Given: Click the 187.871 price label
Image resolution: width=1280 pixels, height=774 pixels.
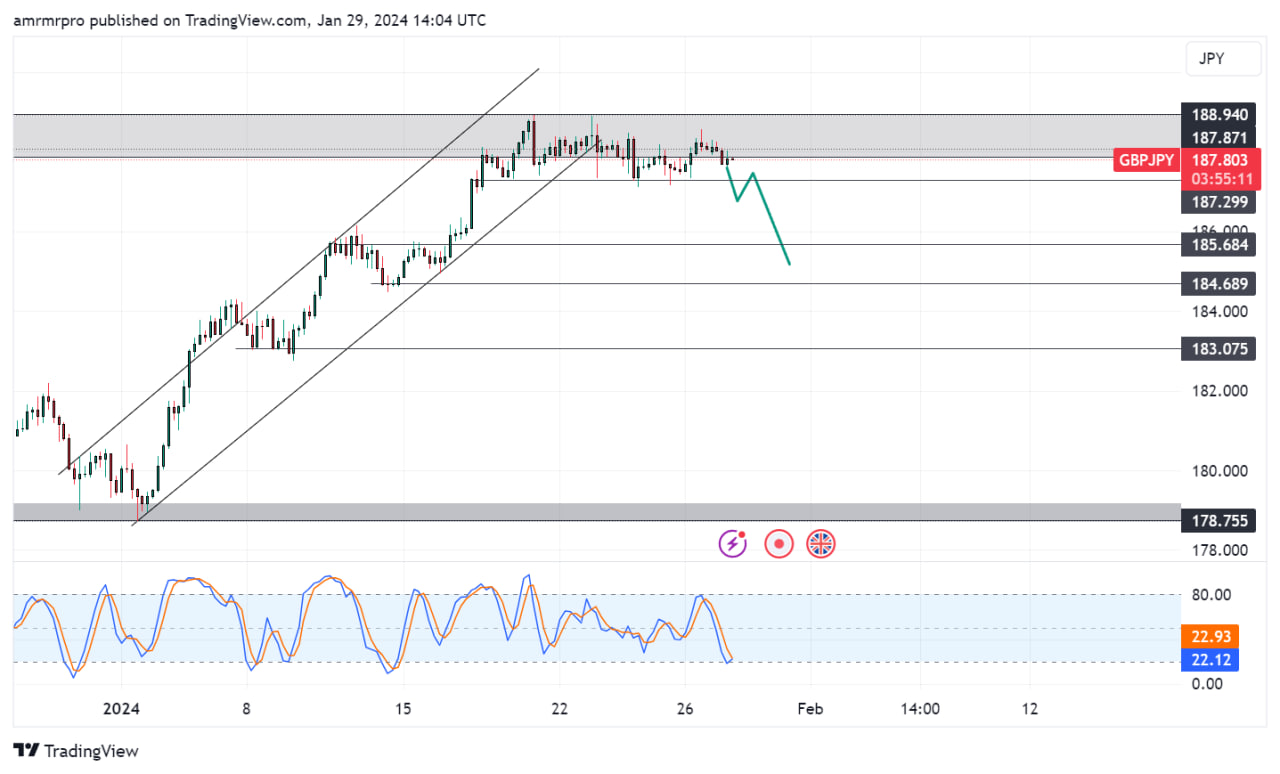Looking at the screenshot, I should point(1218,138).
